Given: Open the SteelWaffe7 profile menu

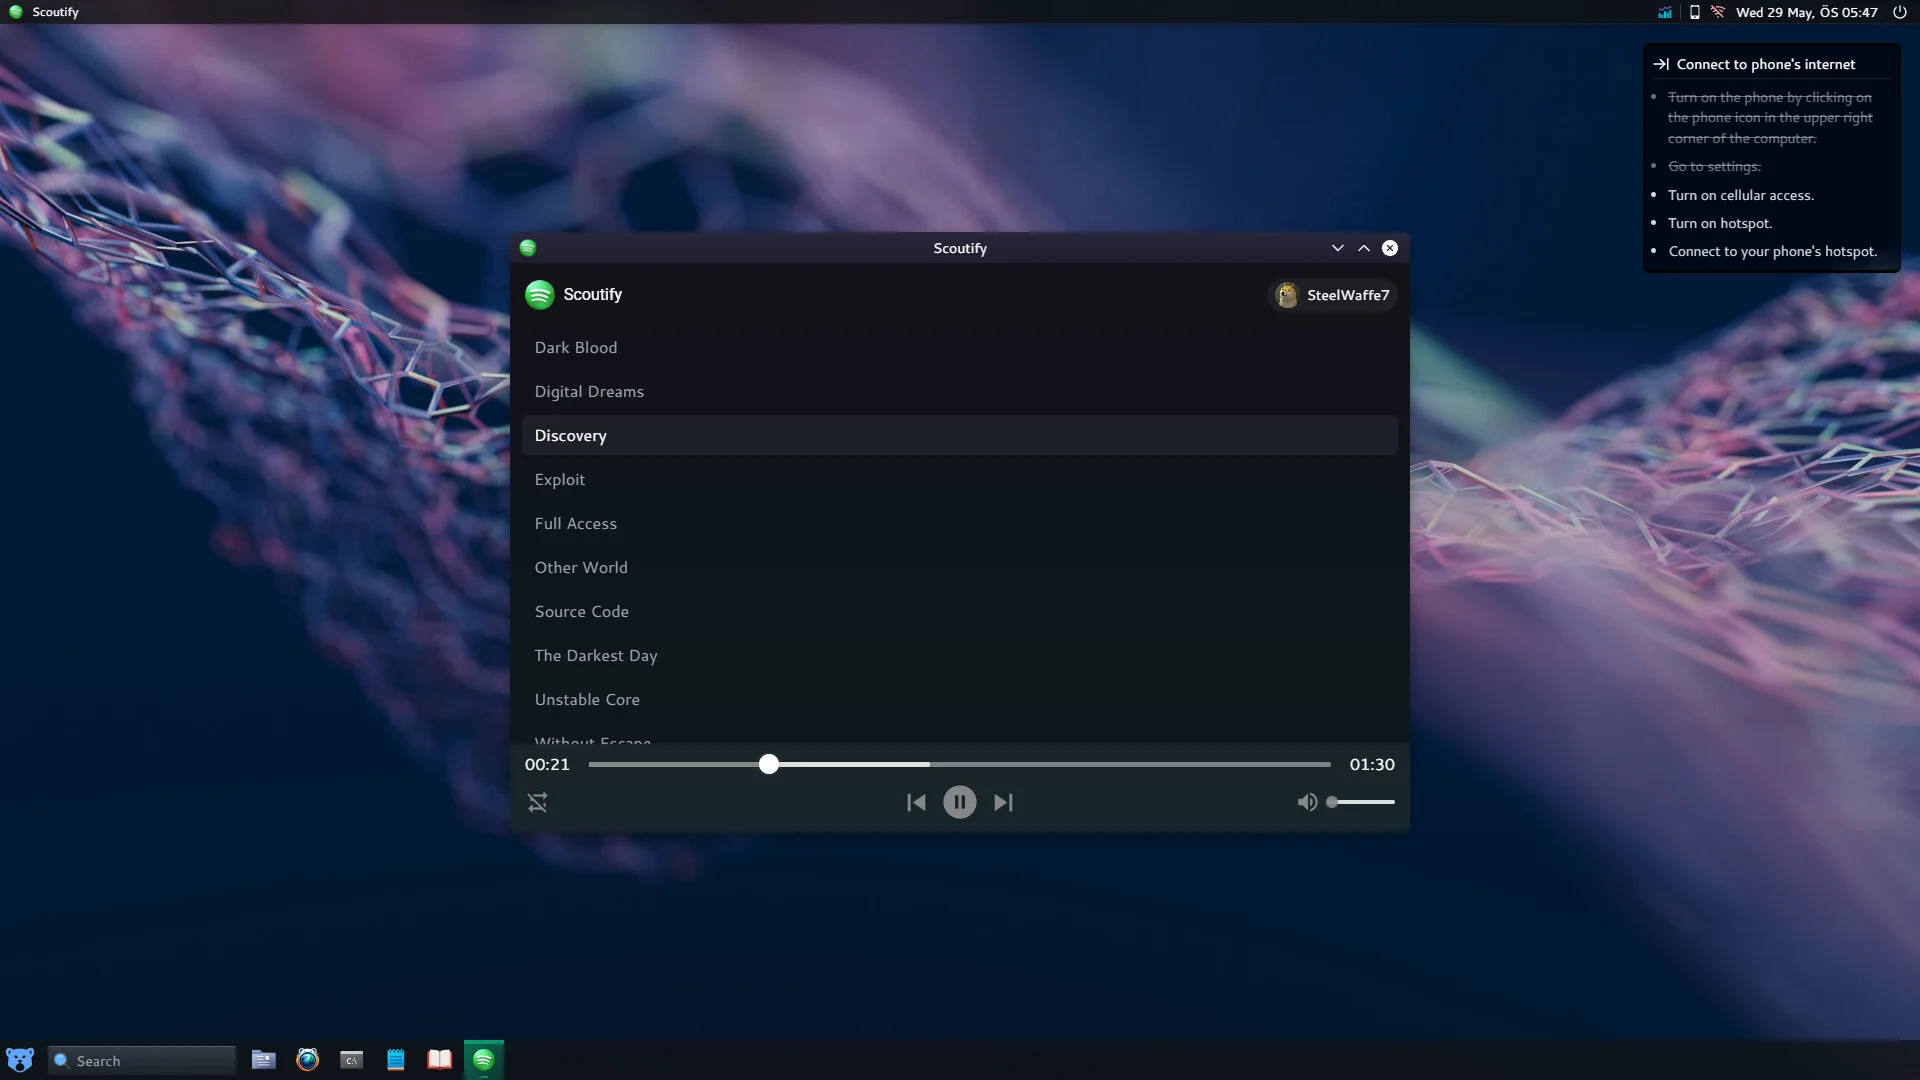Looking at the screenshot, I should [x=1332, y=294].
